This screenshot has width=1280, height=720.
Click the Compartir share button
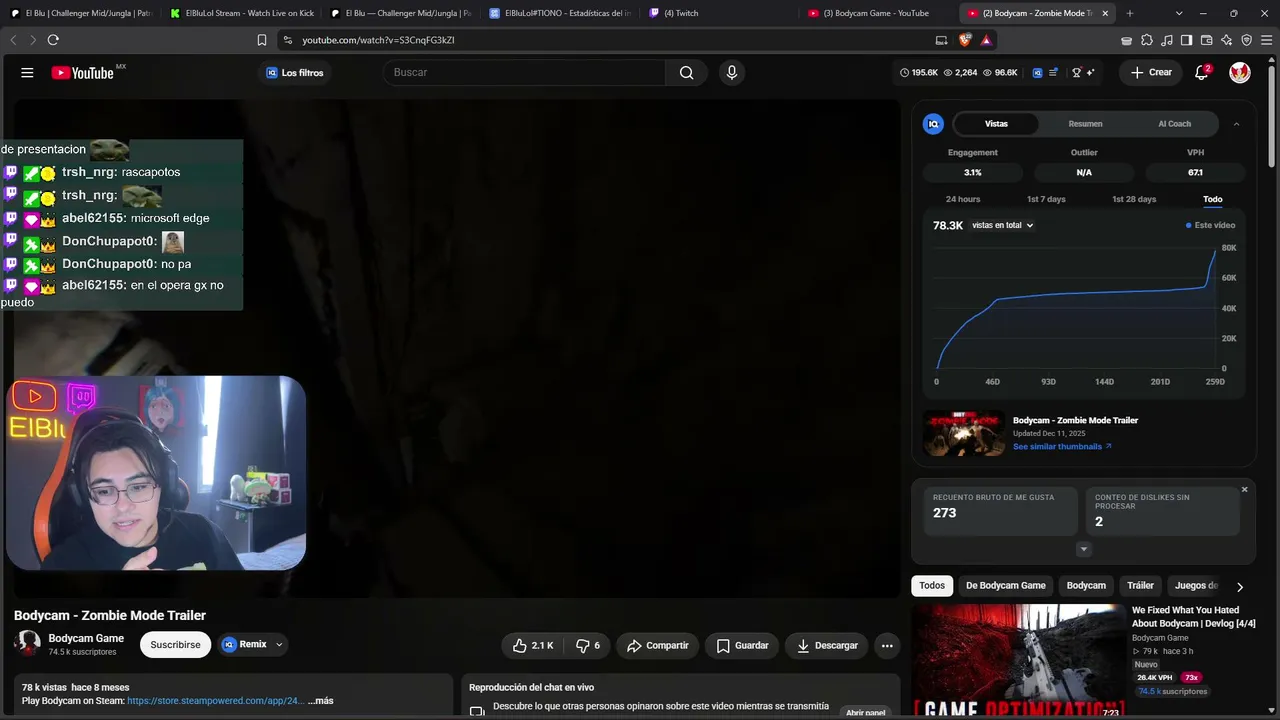[657, 646]
